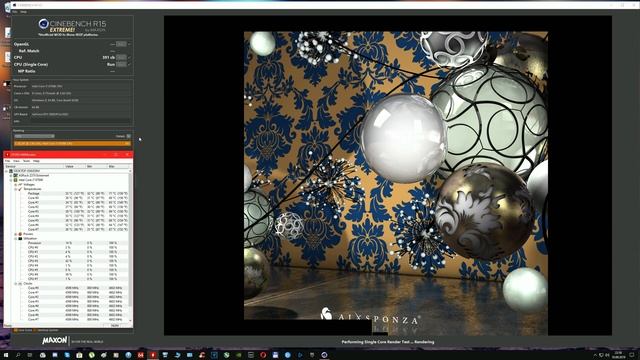
Task: Click the Cinebench icon on the taskbar
Action: (324, 355)
